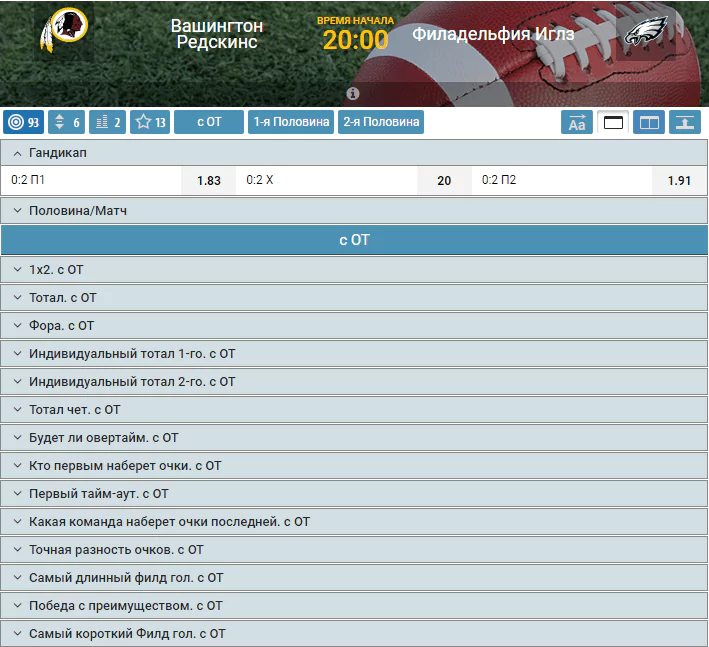This screenshot has width=709, height=647.
Task: Collapse the Гандикап section
Action: [354, 153]
